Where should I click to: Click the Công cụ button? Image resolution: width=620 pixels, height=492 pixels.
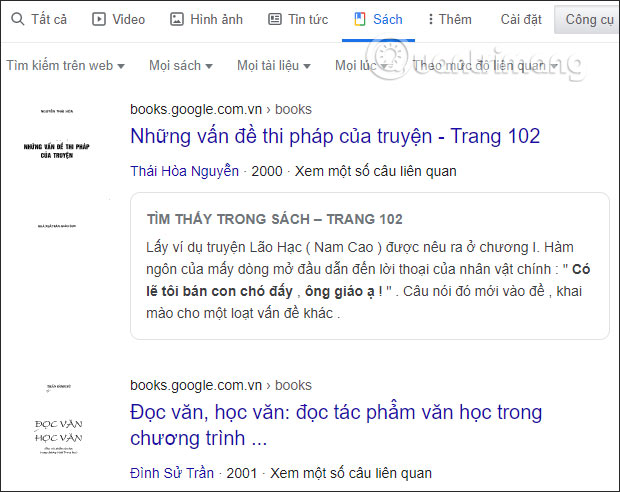click(587, 19)
